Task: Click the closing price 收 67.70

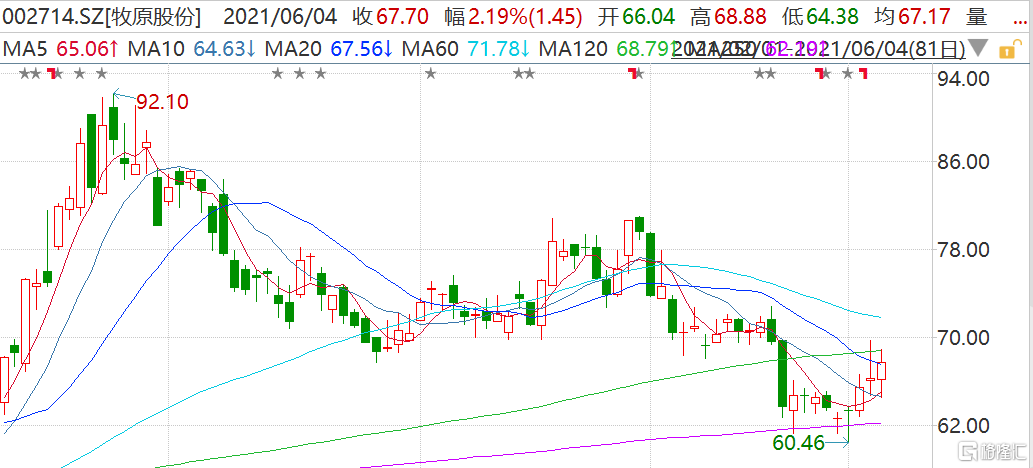Action: pyautogui.click(x=391, y=16)
